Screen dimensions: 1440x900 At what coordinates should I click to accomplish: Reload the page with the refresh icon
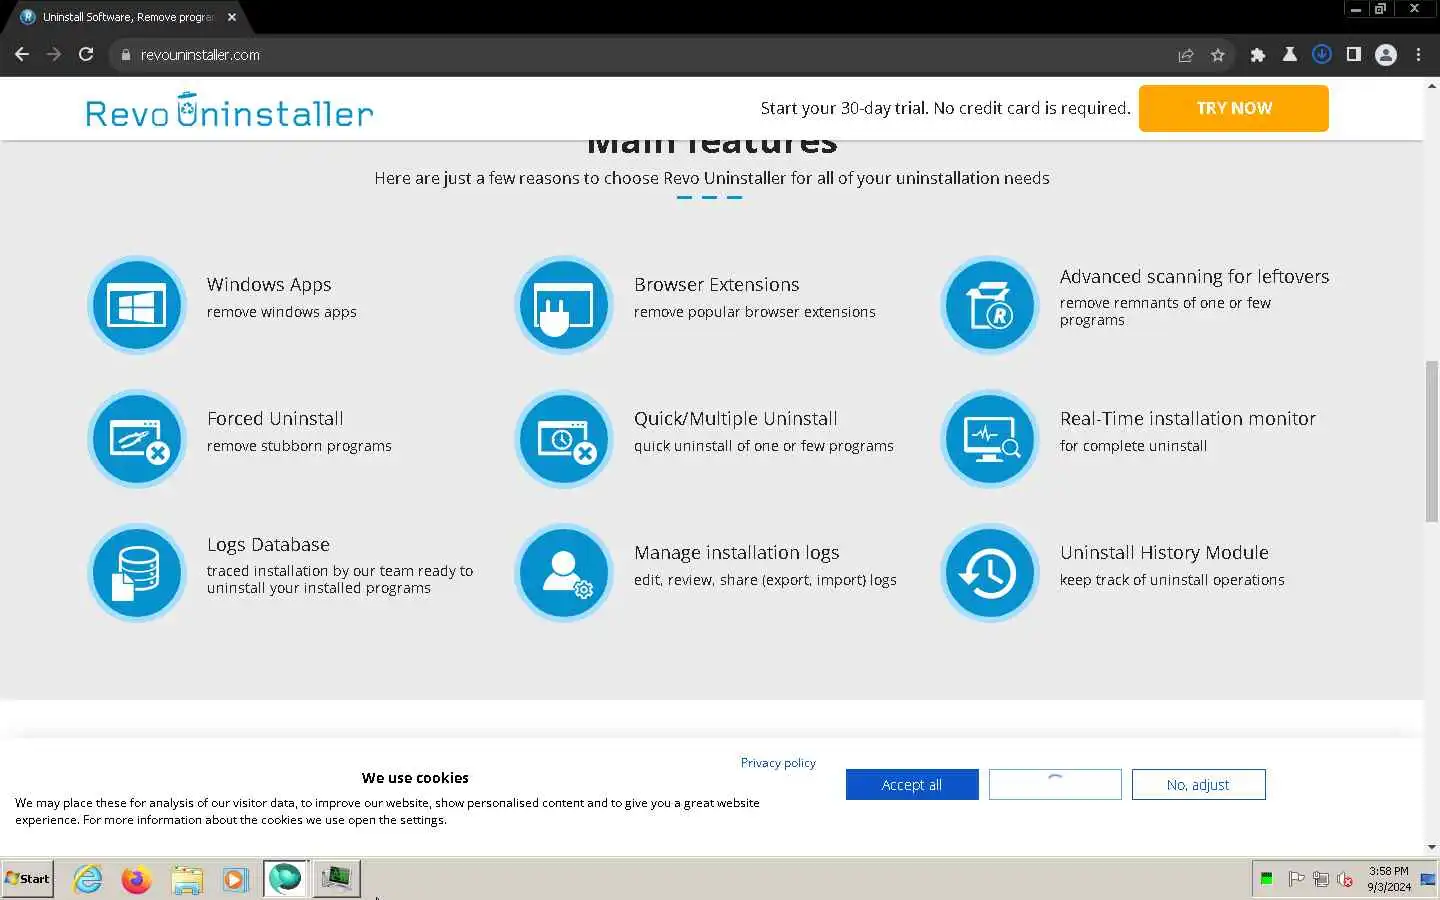[86, 55]
